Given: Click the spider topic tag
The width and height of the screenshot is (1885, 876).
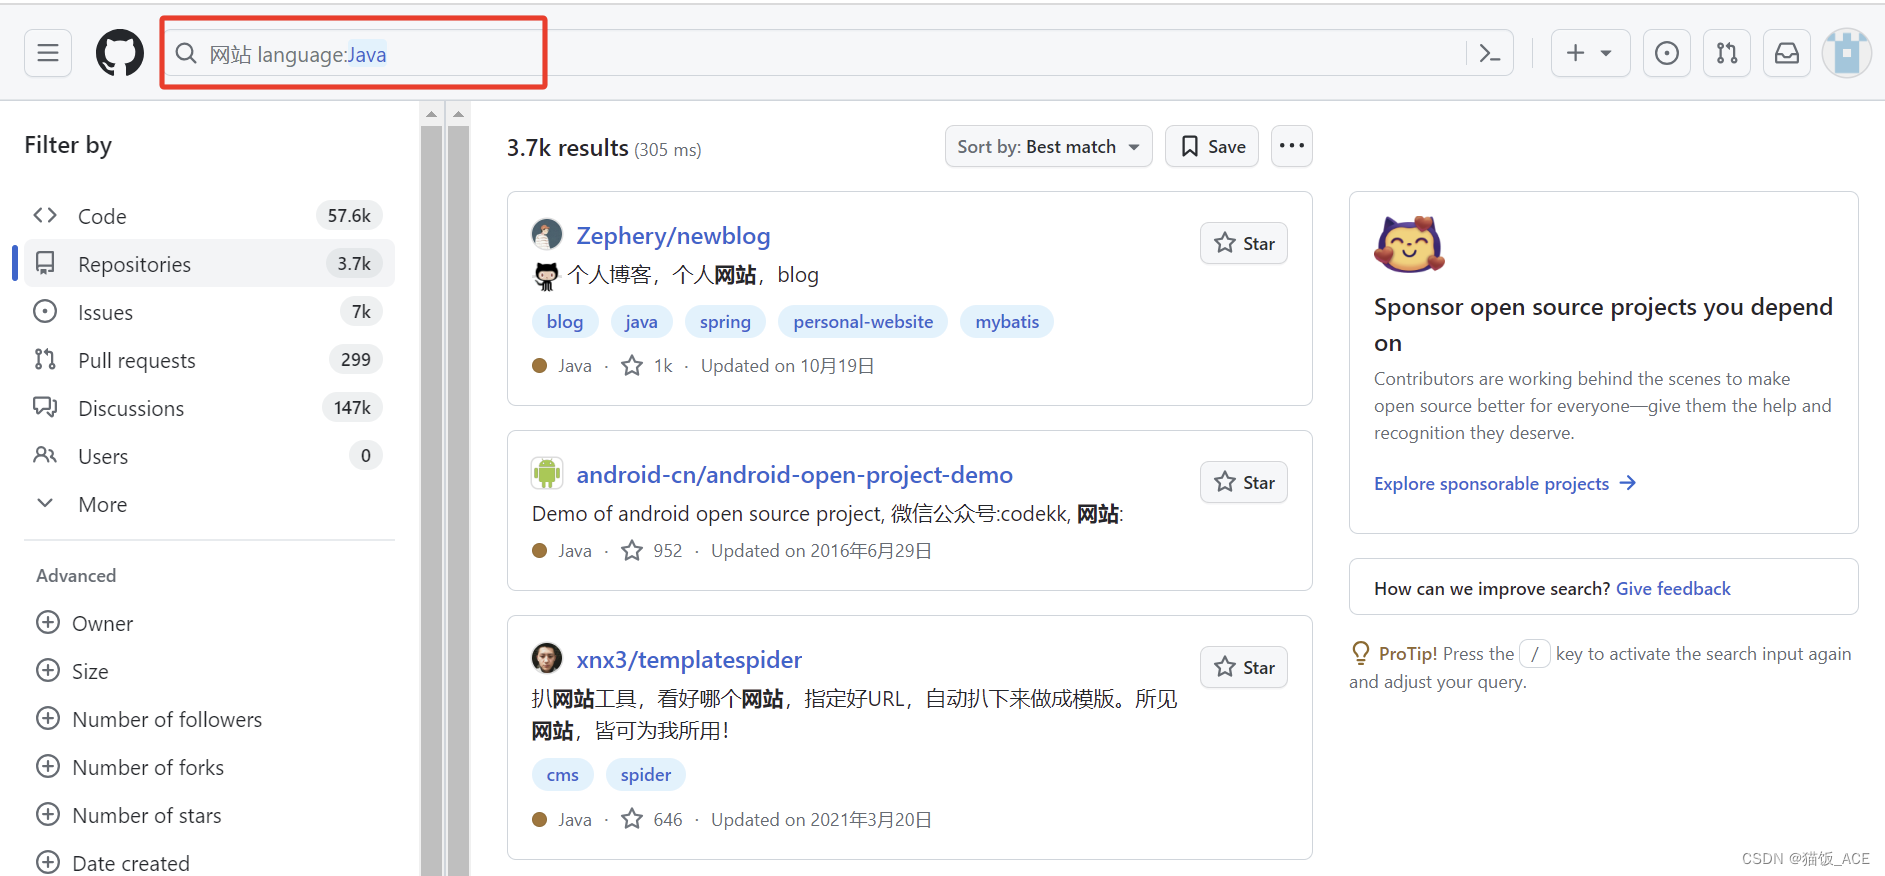Looking at the screenshot, I should tap(646, 775).
